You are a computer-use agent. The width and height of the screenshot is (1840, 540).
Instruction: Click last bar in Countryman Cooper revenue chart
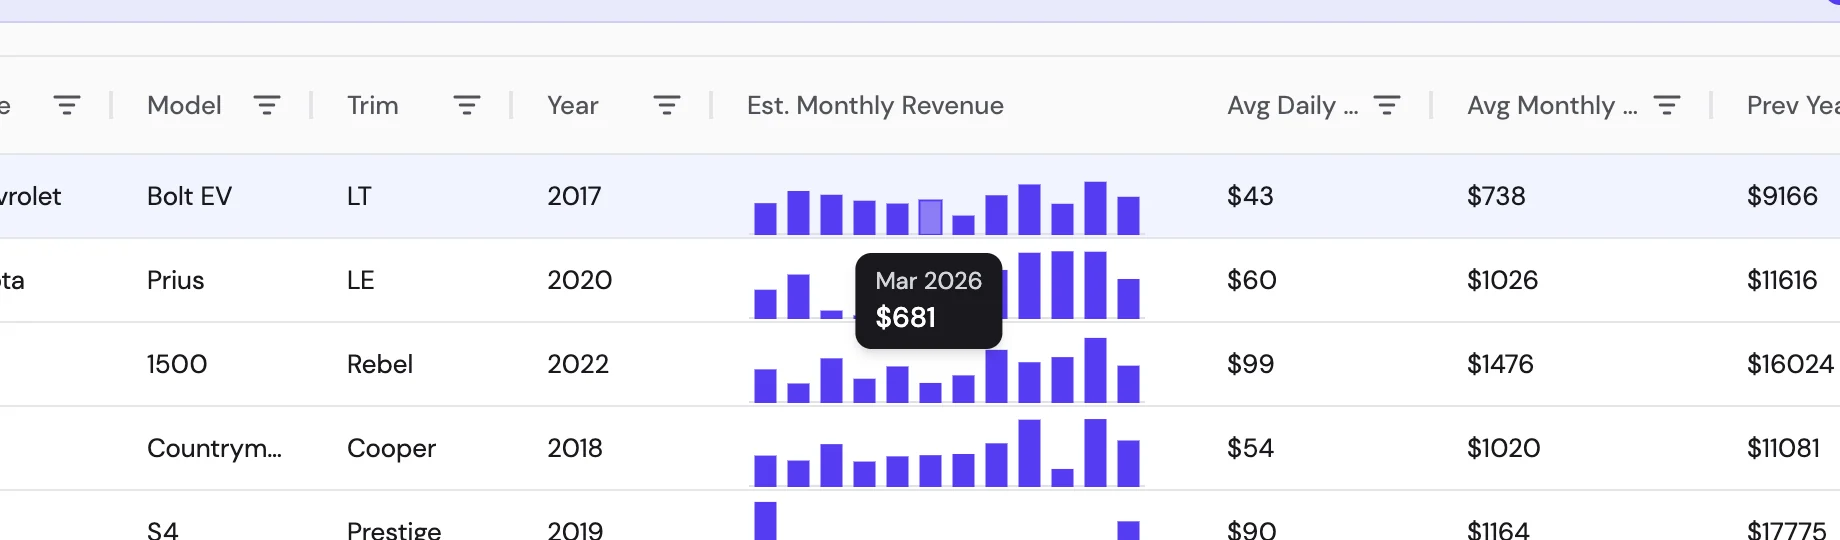1128,464
